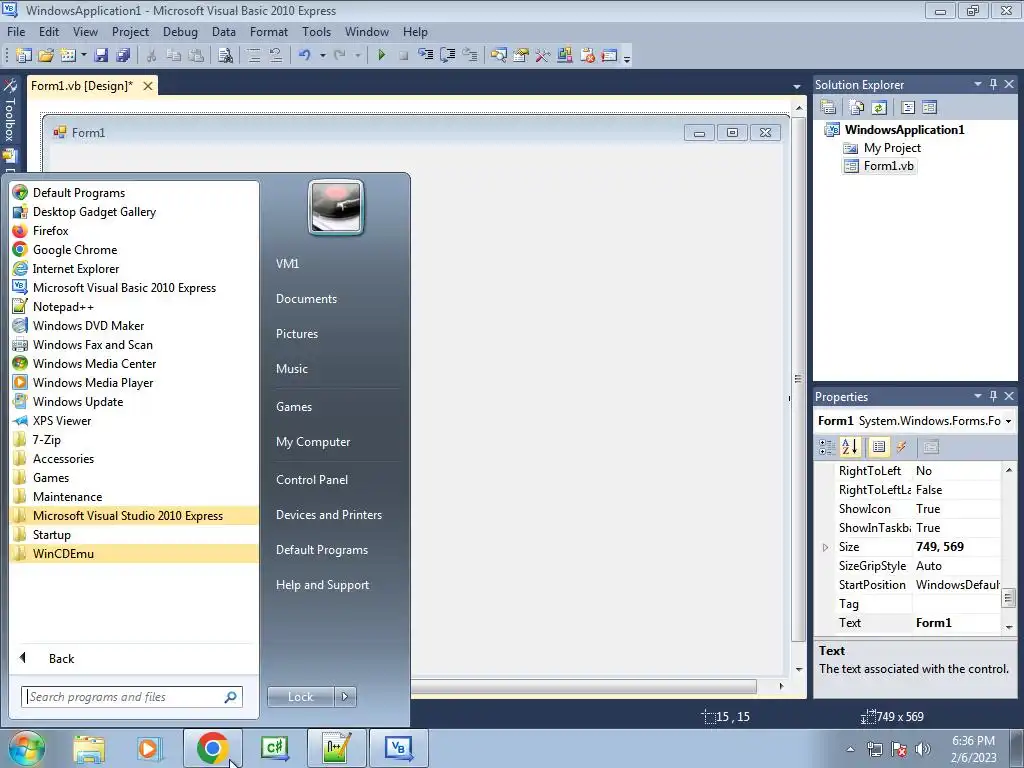Pin toggle for Solution Explorer panel
Image resolution: width=1024 pixels, height=768 pixels.
[993, 84]
